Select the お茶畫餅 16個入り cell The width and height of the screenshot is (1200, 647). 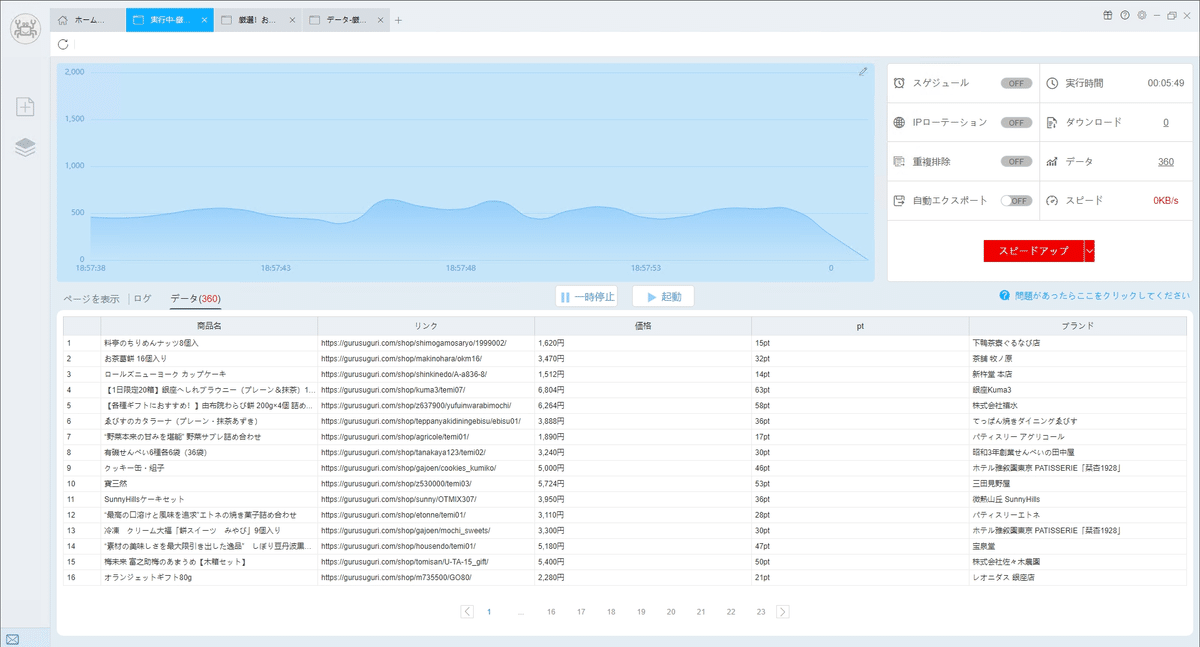(209, 358)
